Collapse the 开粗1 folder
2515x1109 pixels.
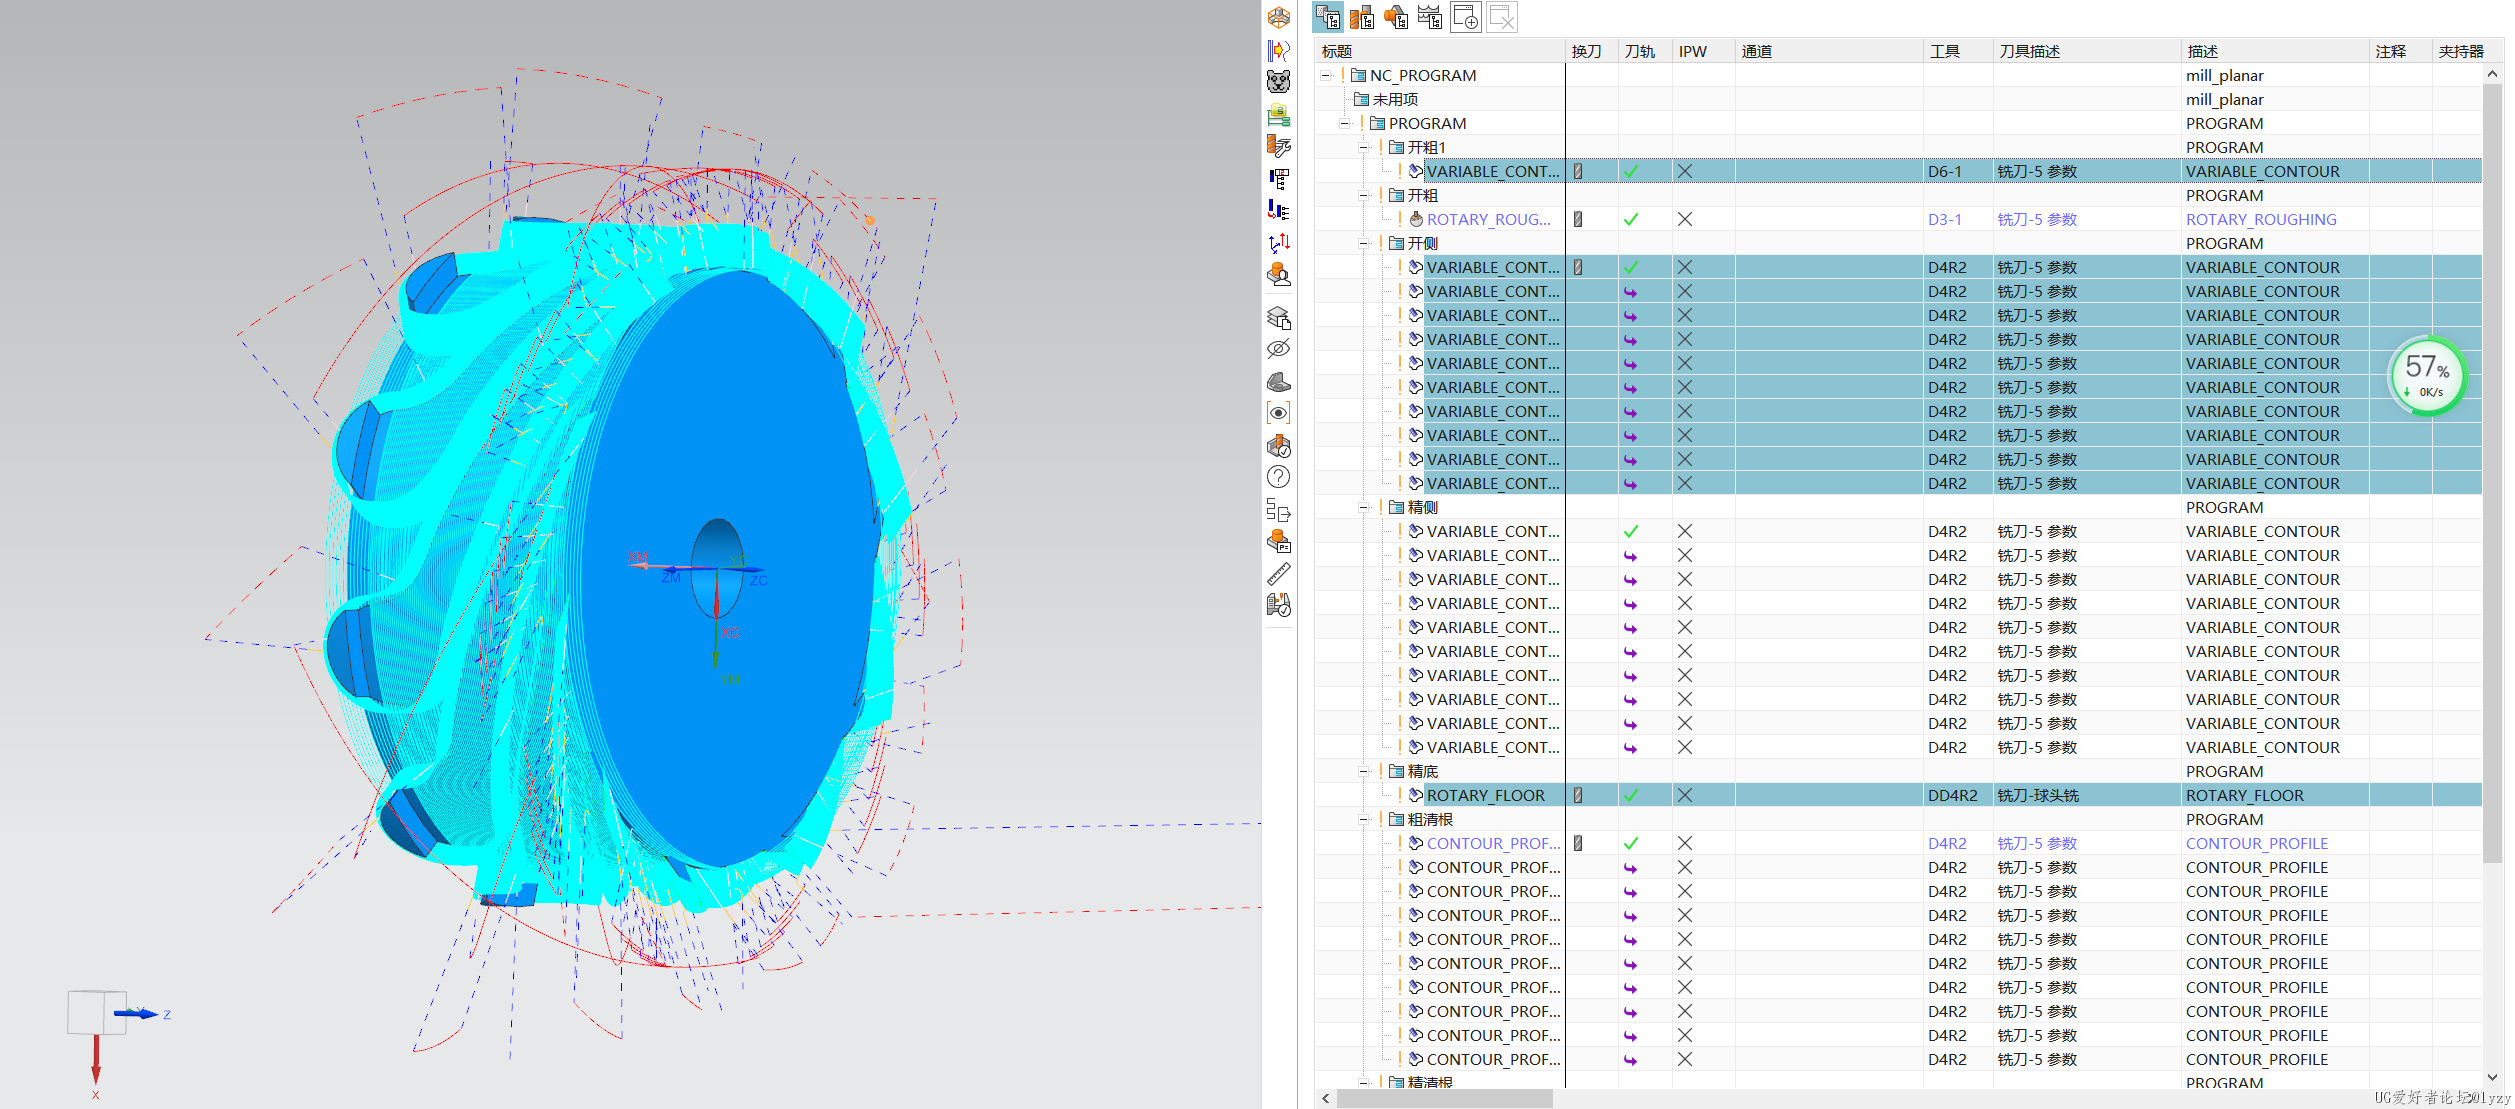tap(1364, 147)
